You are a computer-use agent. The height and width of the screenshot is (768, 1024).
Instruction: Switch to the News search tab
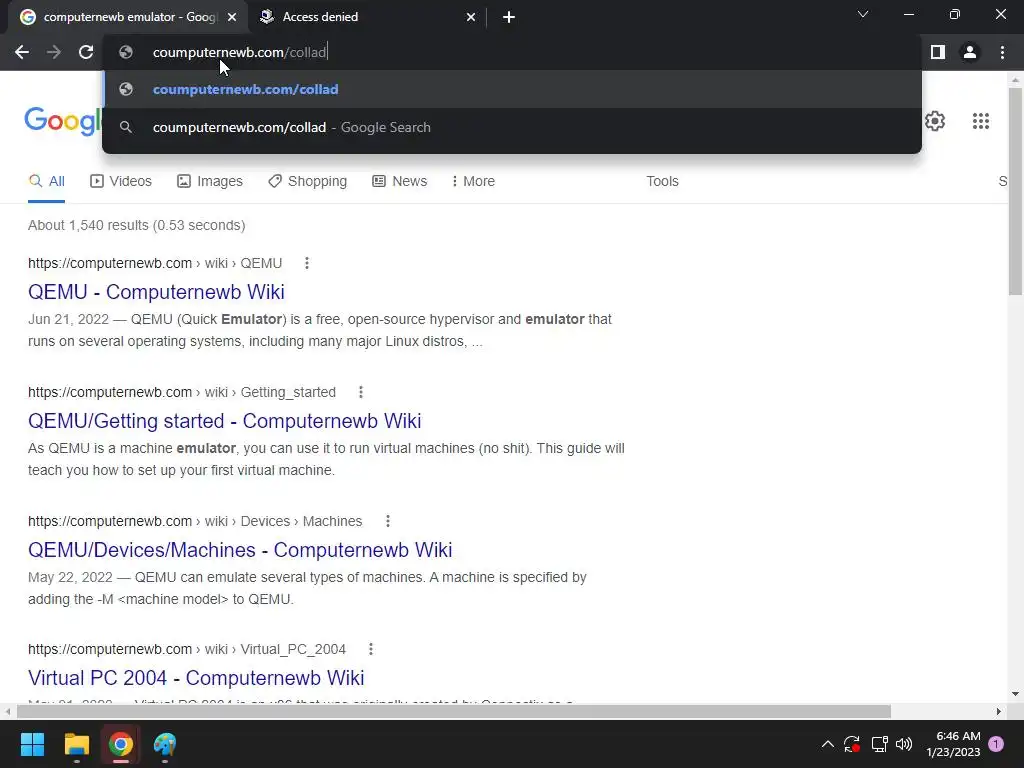pos(400,182)
